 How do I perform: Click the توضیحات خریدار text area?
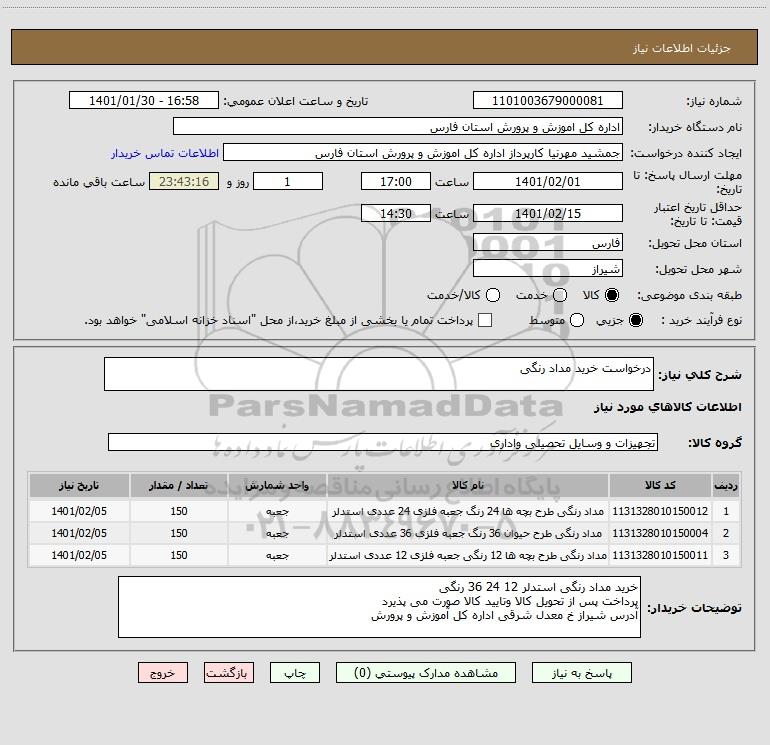tap(379, 607)
